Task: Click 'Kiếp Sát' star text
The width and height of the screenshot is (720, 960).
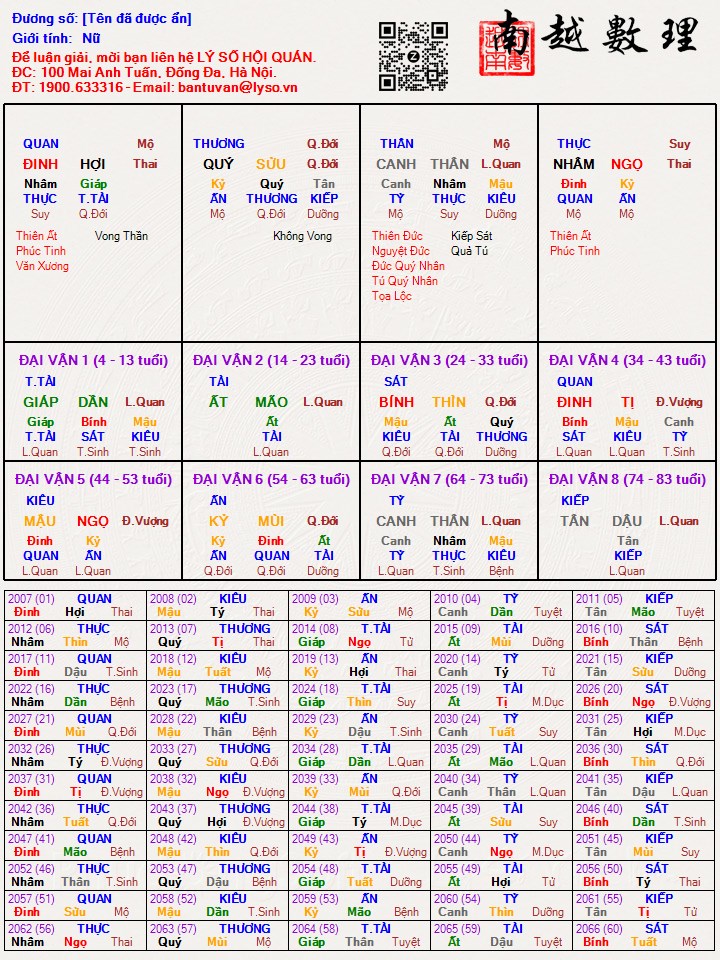Action: (x=471, y=236)
